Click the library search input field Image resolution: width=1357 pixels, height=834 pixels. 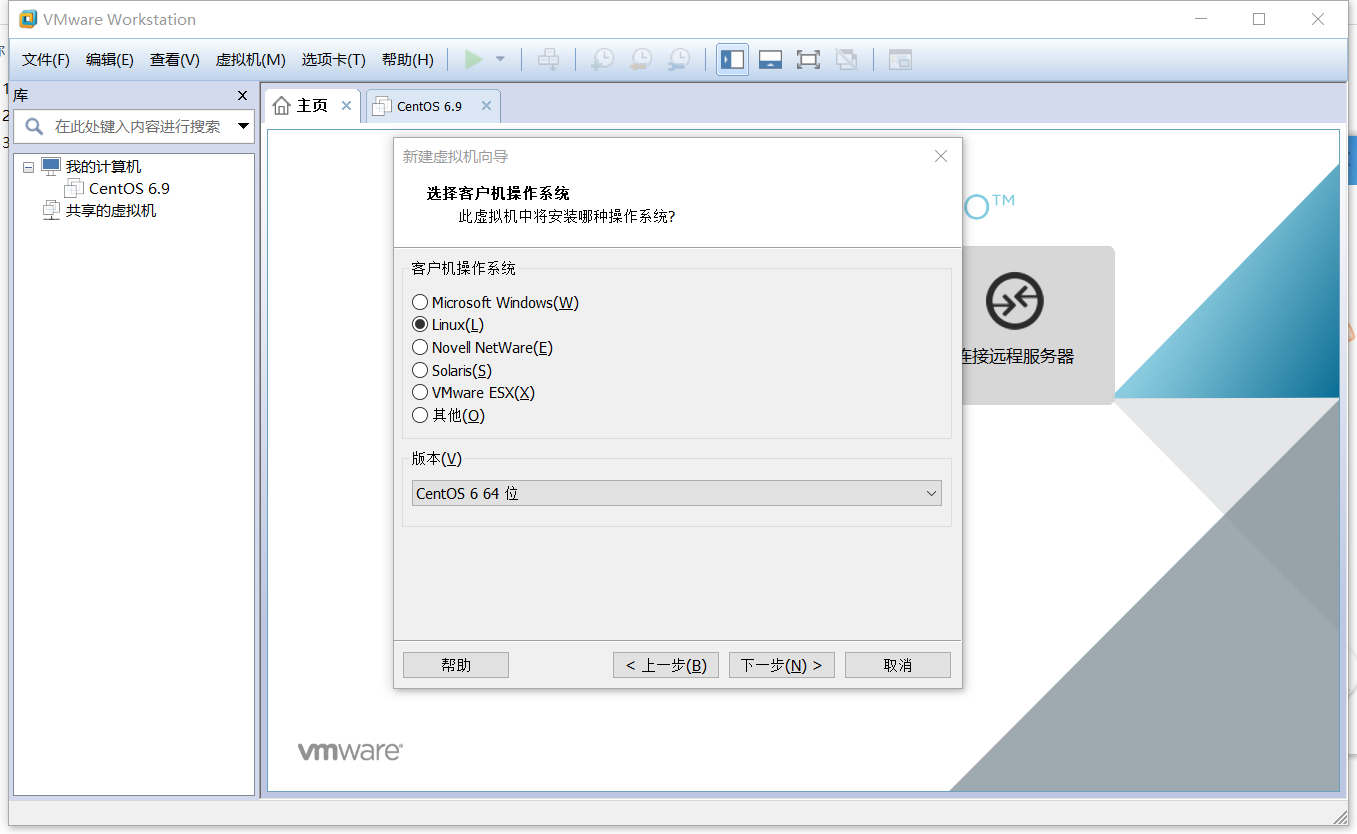138,126
